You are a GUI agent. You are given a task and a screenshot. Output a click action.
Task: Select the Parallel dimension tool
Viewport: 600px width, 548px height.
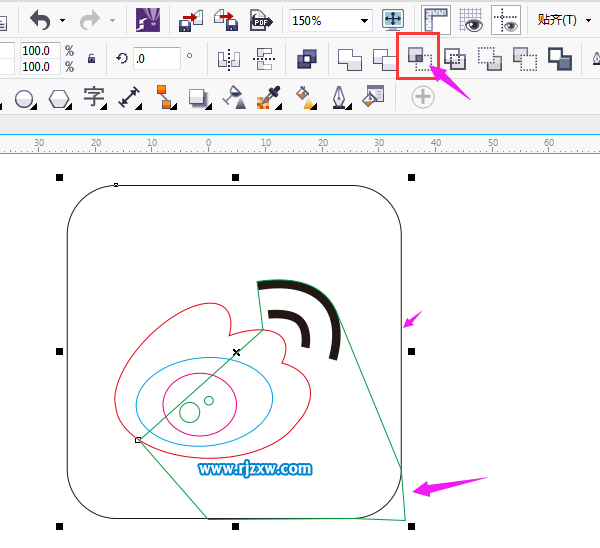(x=129, y=98)
